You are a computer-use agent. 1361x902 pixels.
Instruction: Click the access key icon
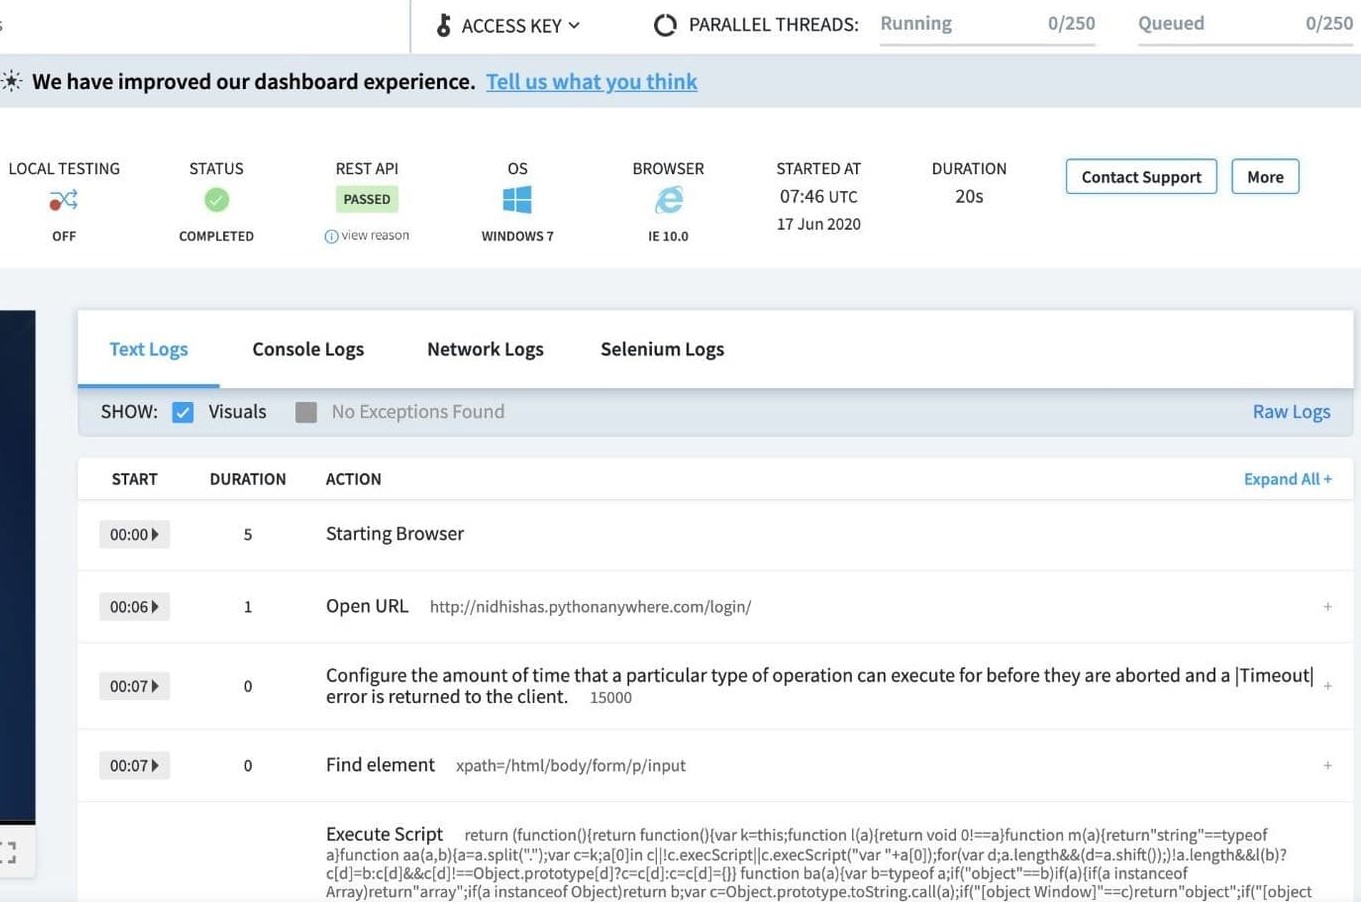click(x=443, y=25)
